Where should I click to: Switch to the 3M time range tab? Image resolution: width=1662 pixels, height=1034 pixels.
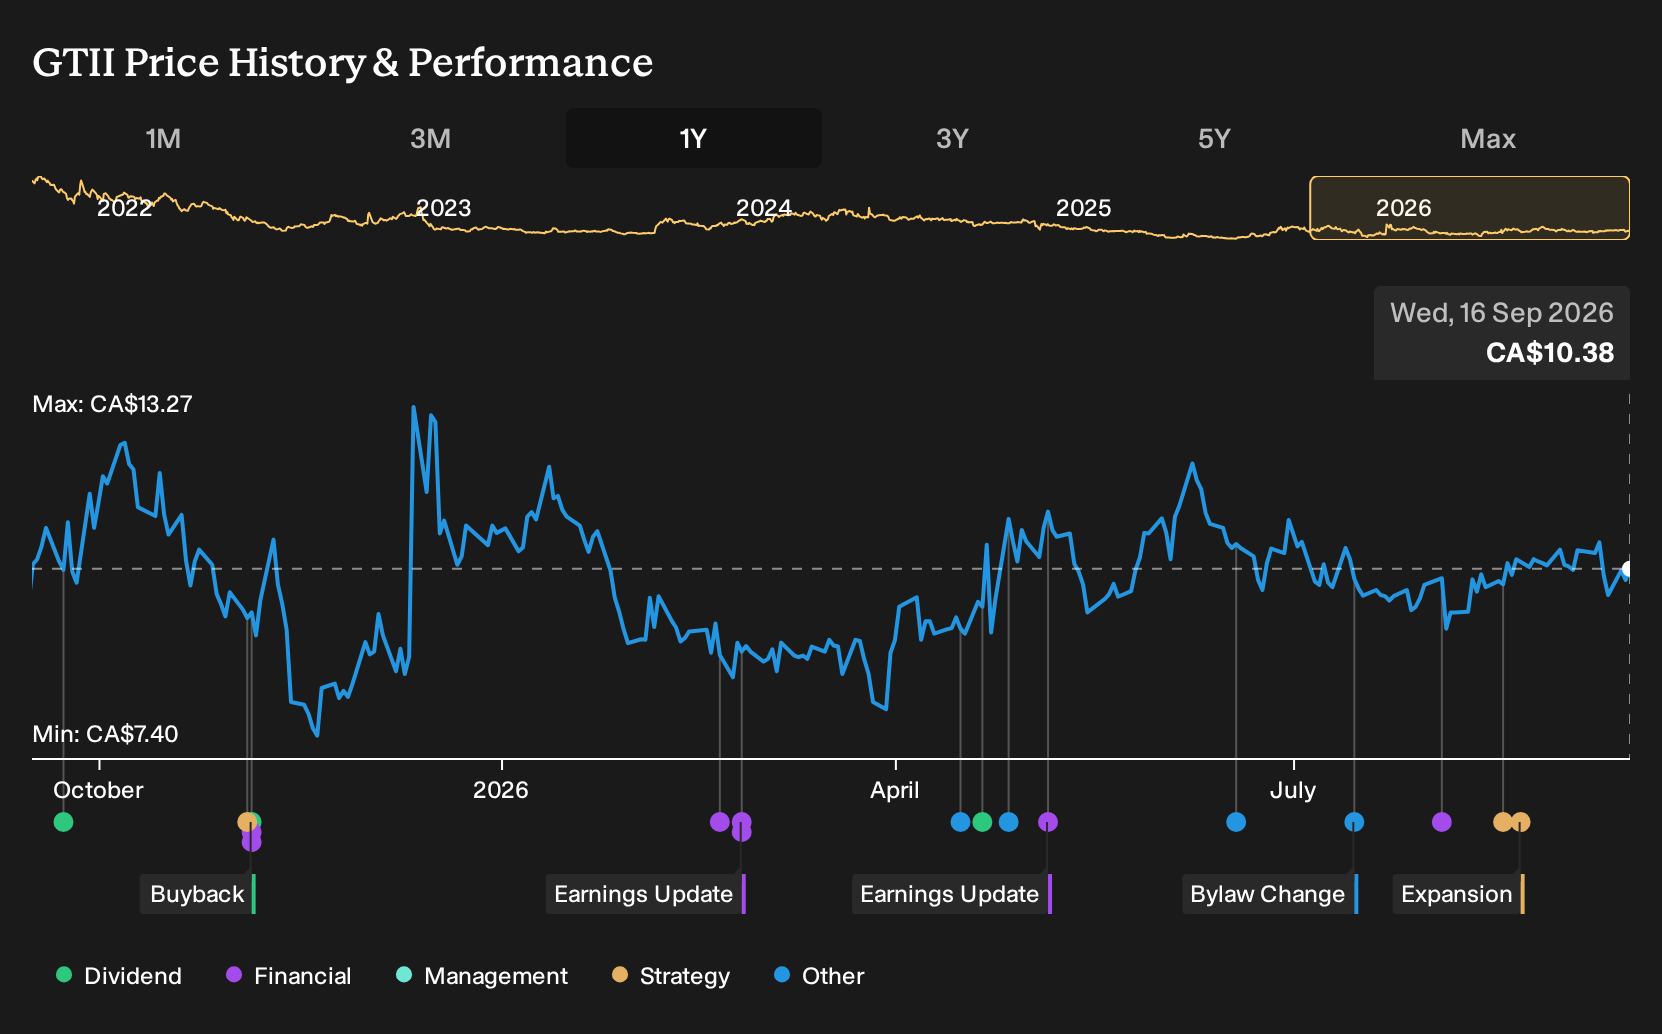point(430,138)
